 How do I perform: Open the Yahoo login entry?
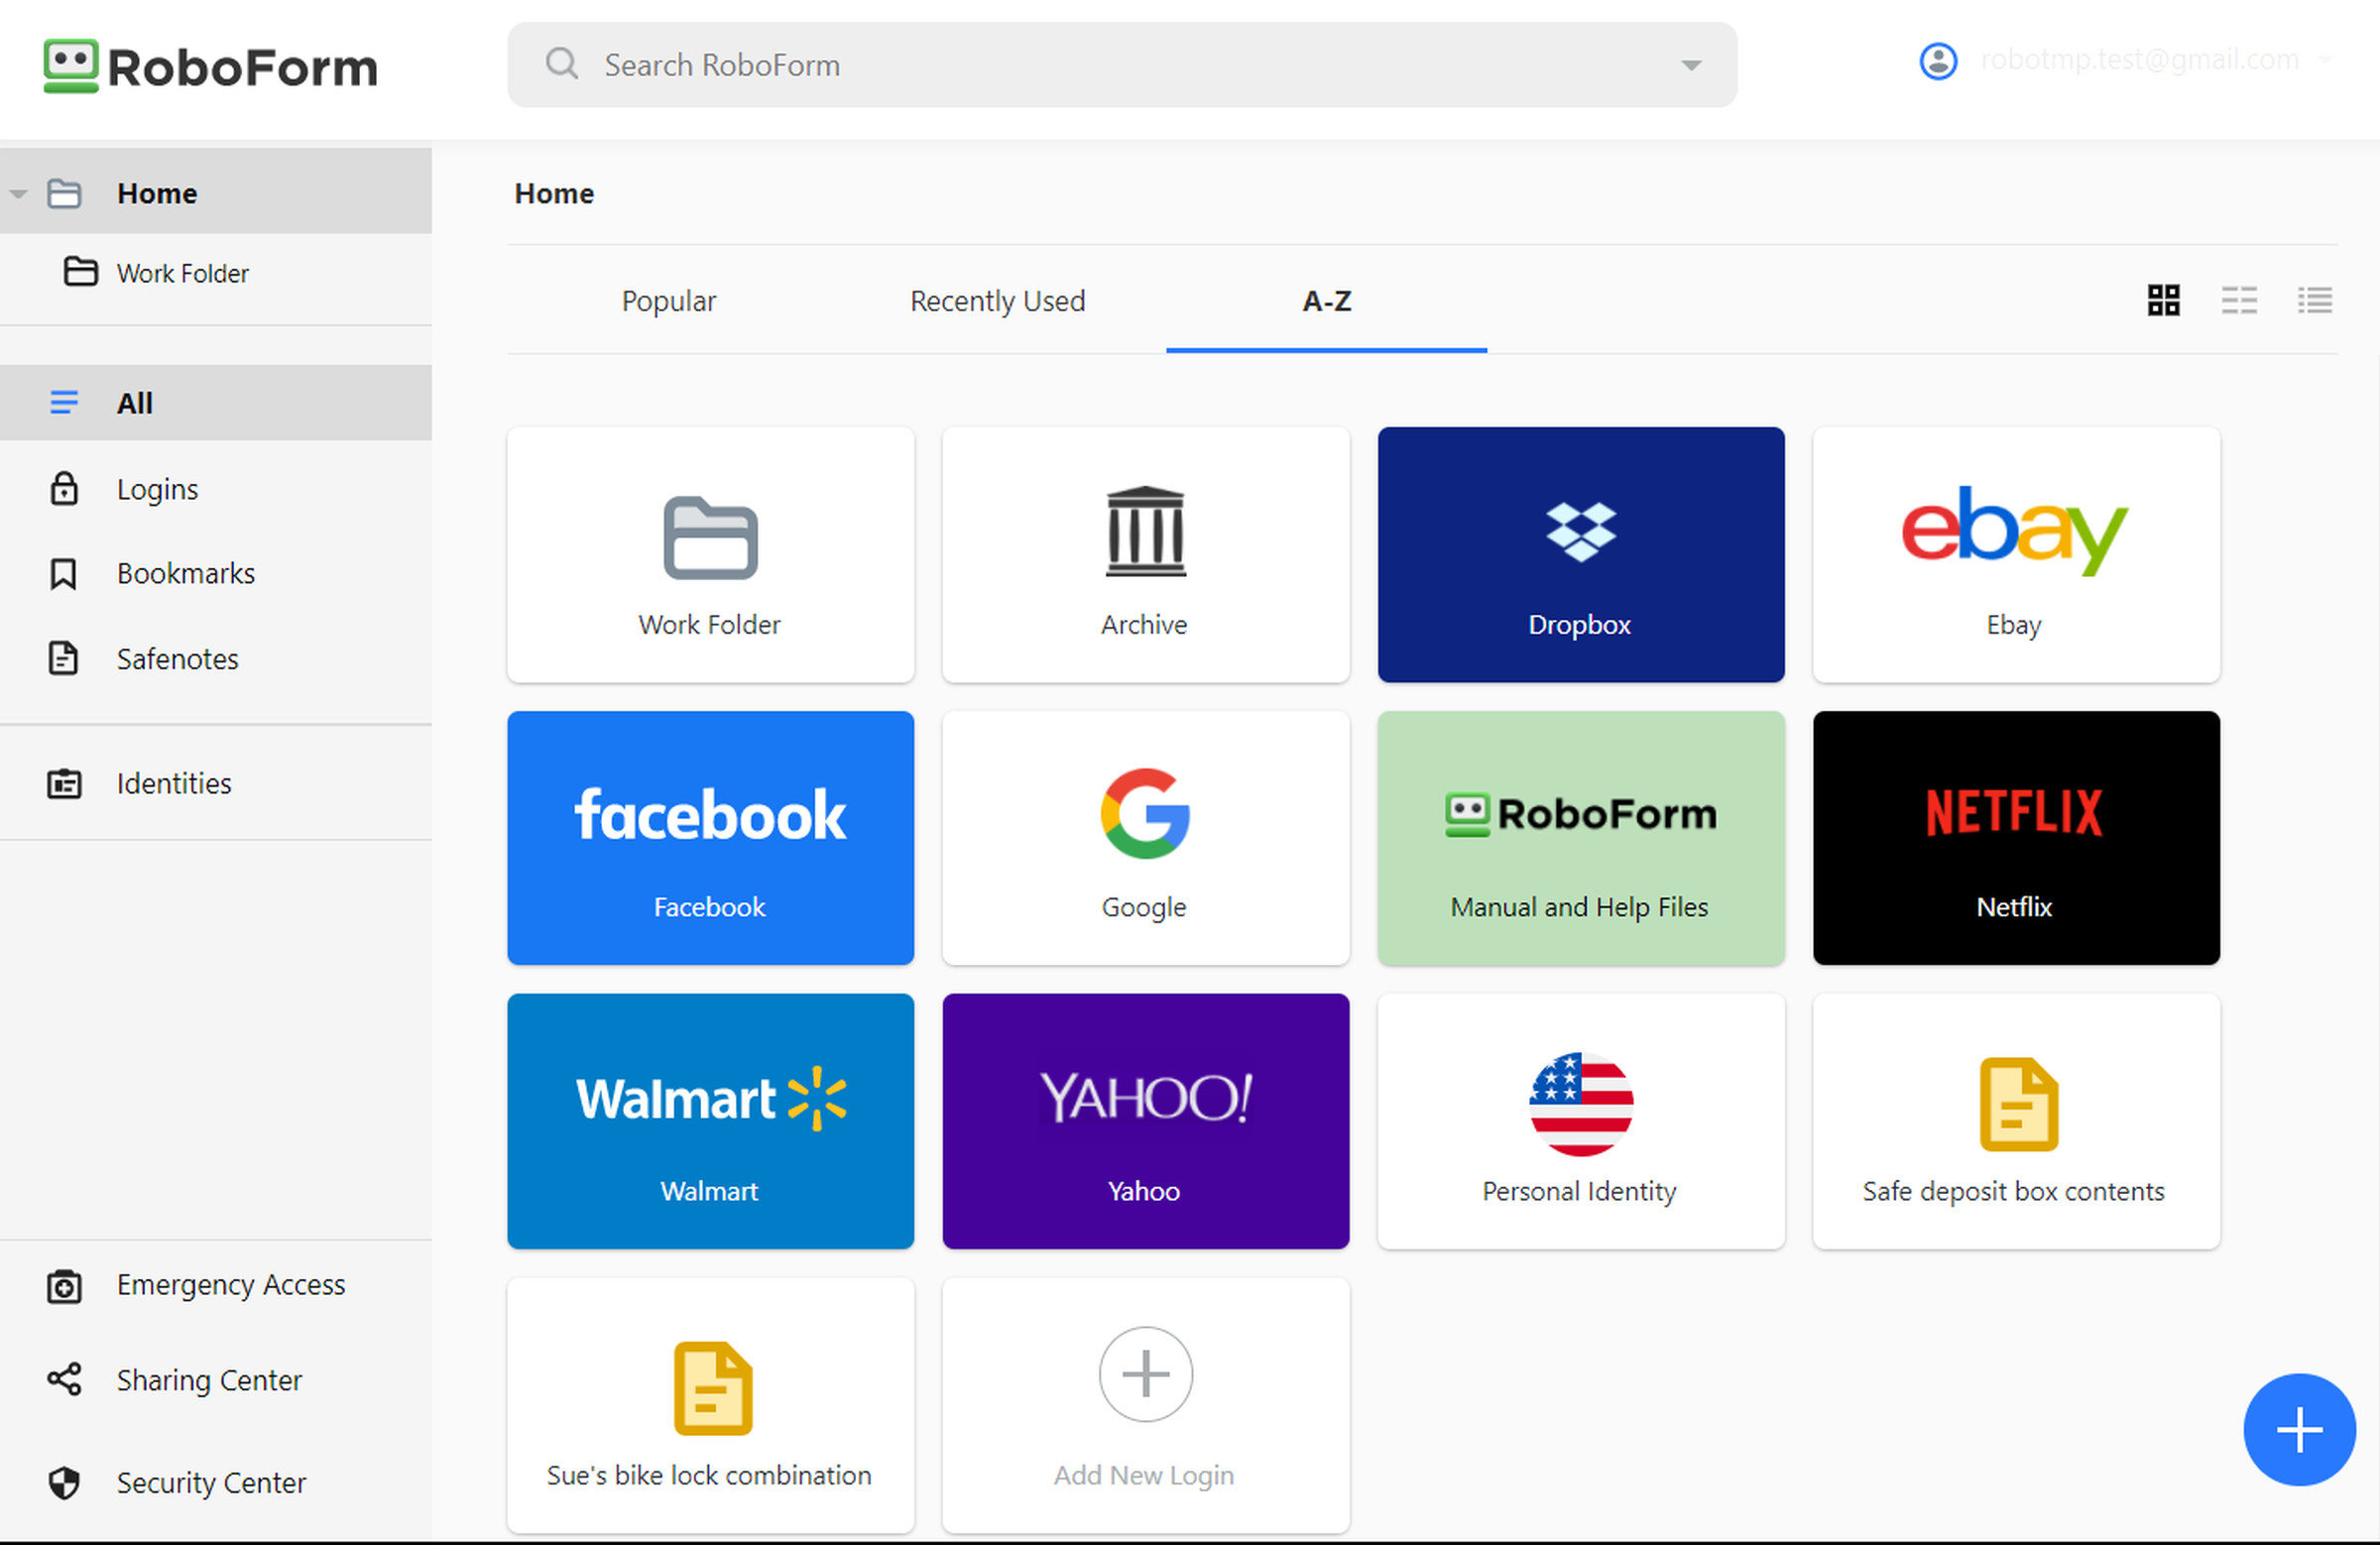(1145, 1121)
